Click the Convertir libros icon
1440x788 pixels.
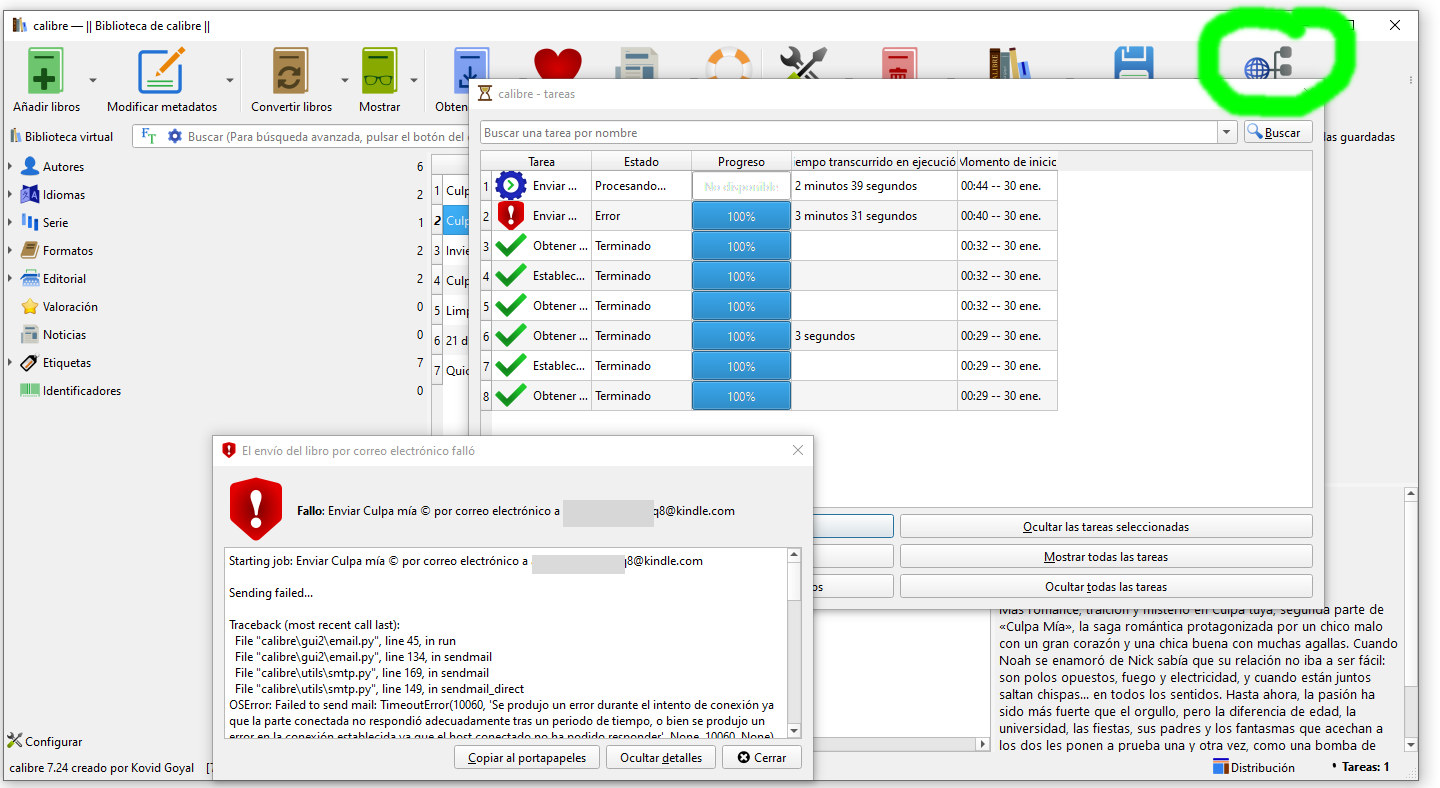(x=291, y=72)
